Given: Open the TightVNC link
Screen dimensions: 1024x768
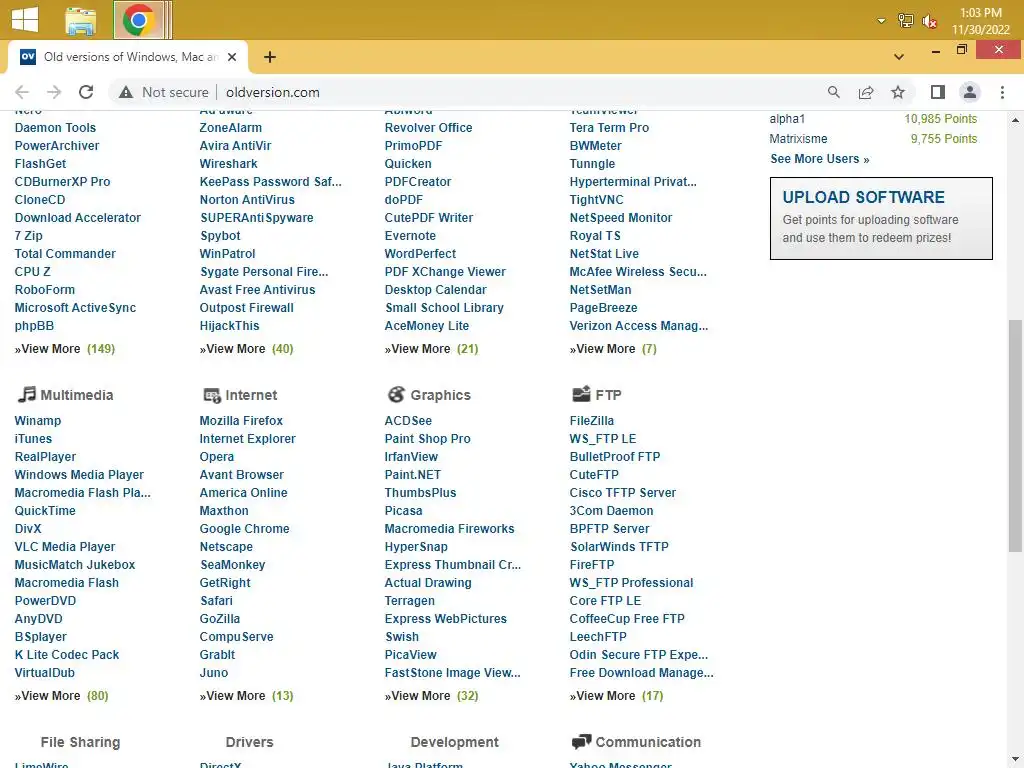Looking at the screenshot, I should pyautogui.click(x=596, y=199).
